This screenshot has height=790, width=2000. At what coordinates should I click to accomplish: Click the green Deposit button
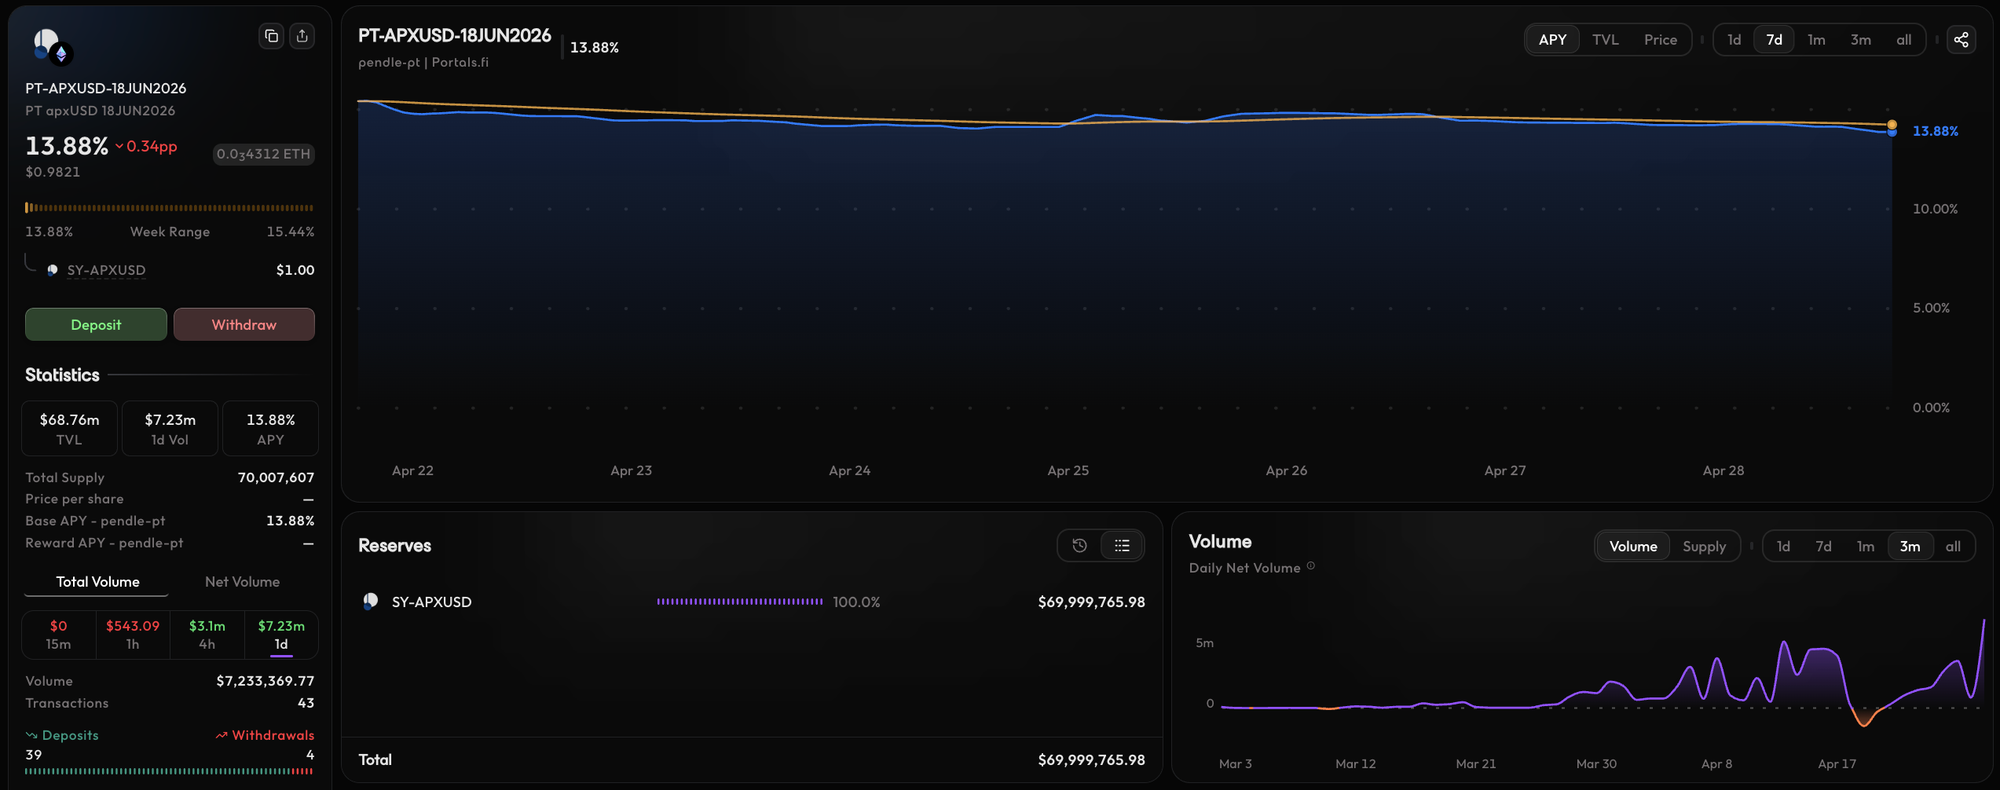(96, 324)
